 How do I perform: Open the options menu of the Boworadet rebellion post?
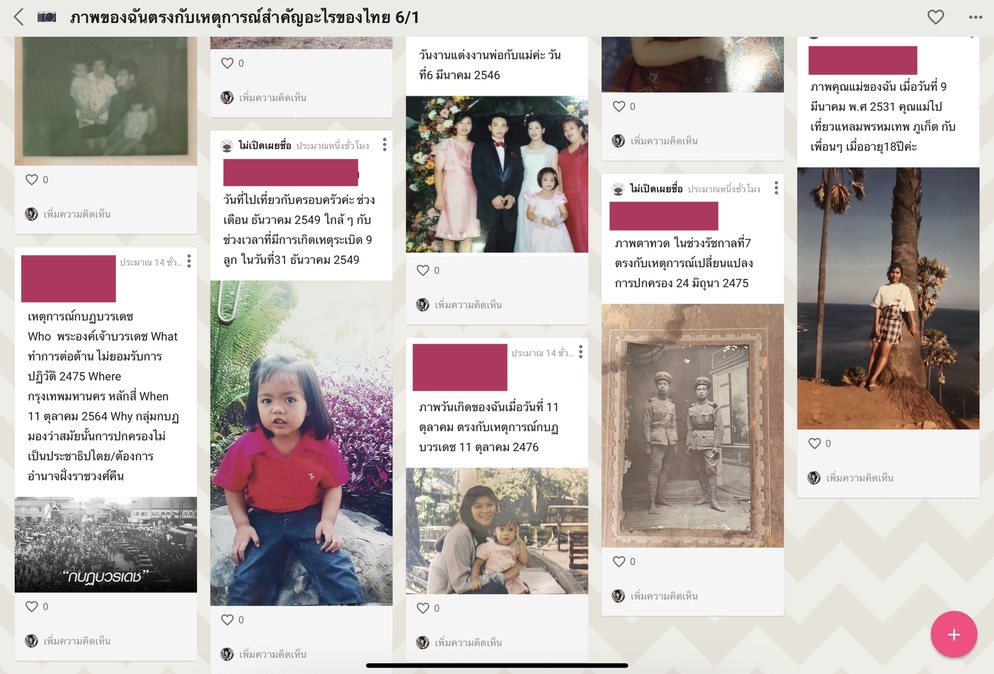click(x=189, y=261)
